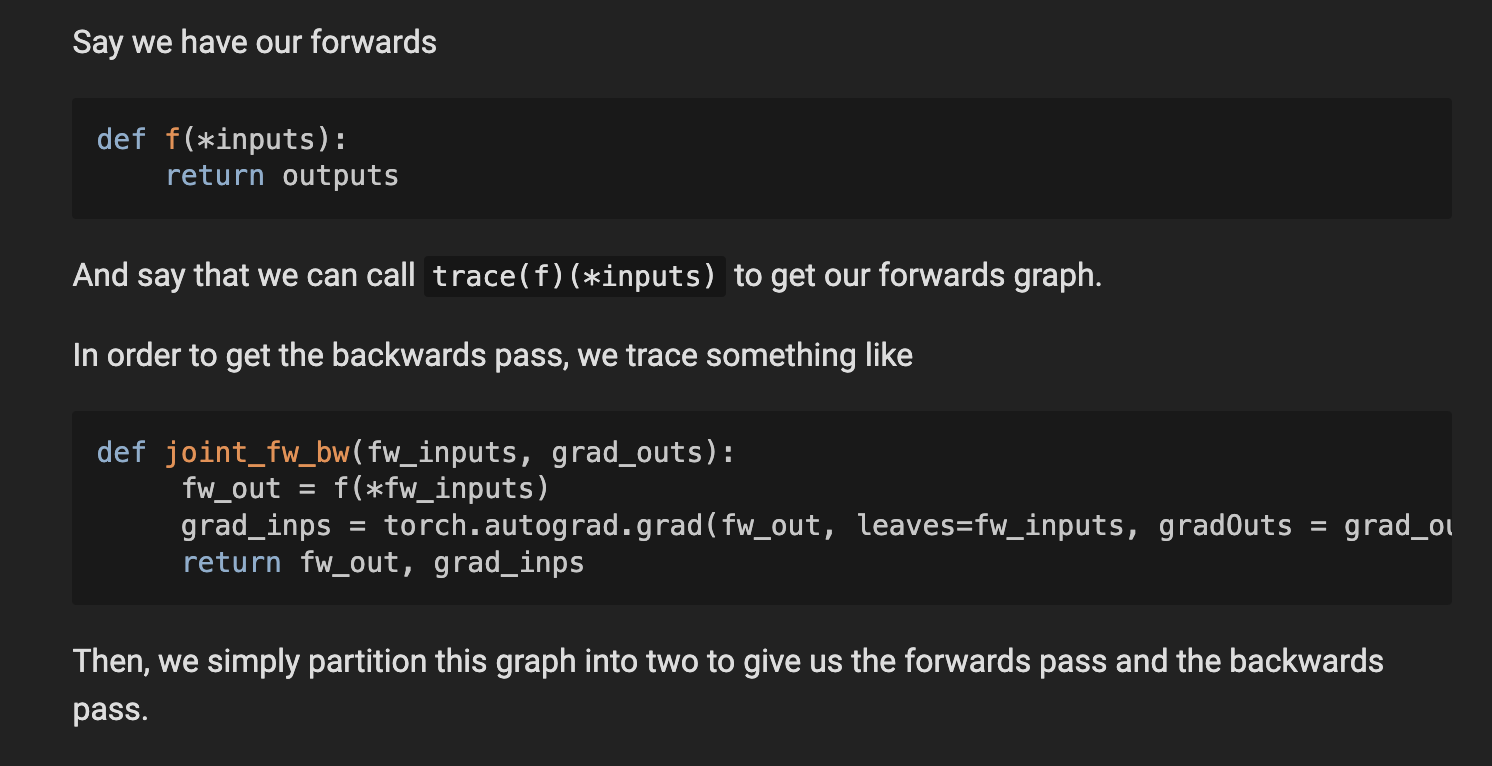Click the gradOuts keyword argument
This screenshot has height=766, width=1492.
[1225, 525]
